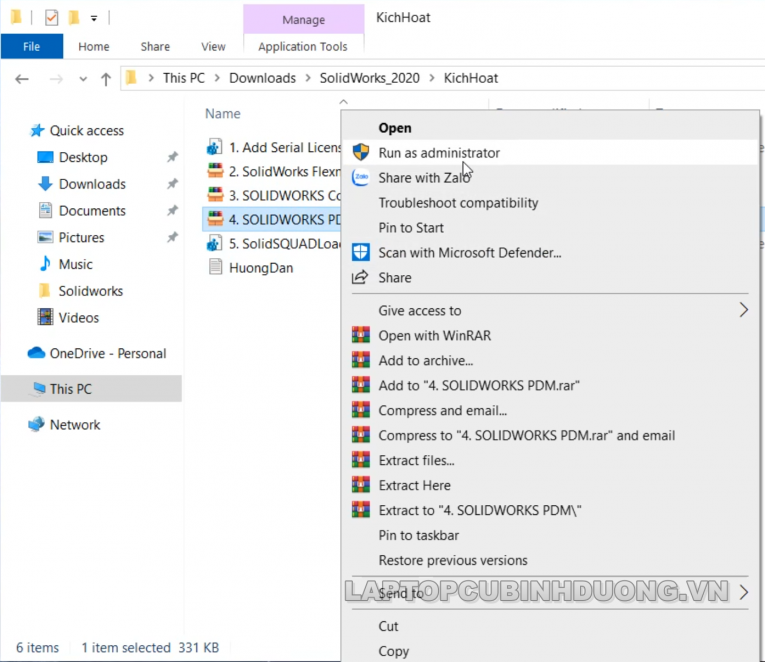Switch to the Share ribbon tab

(155, 46)
